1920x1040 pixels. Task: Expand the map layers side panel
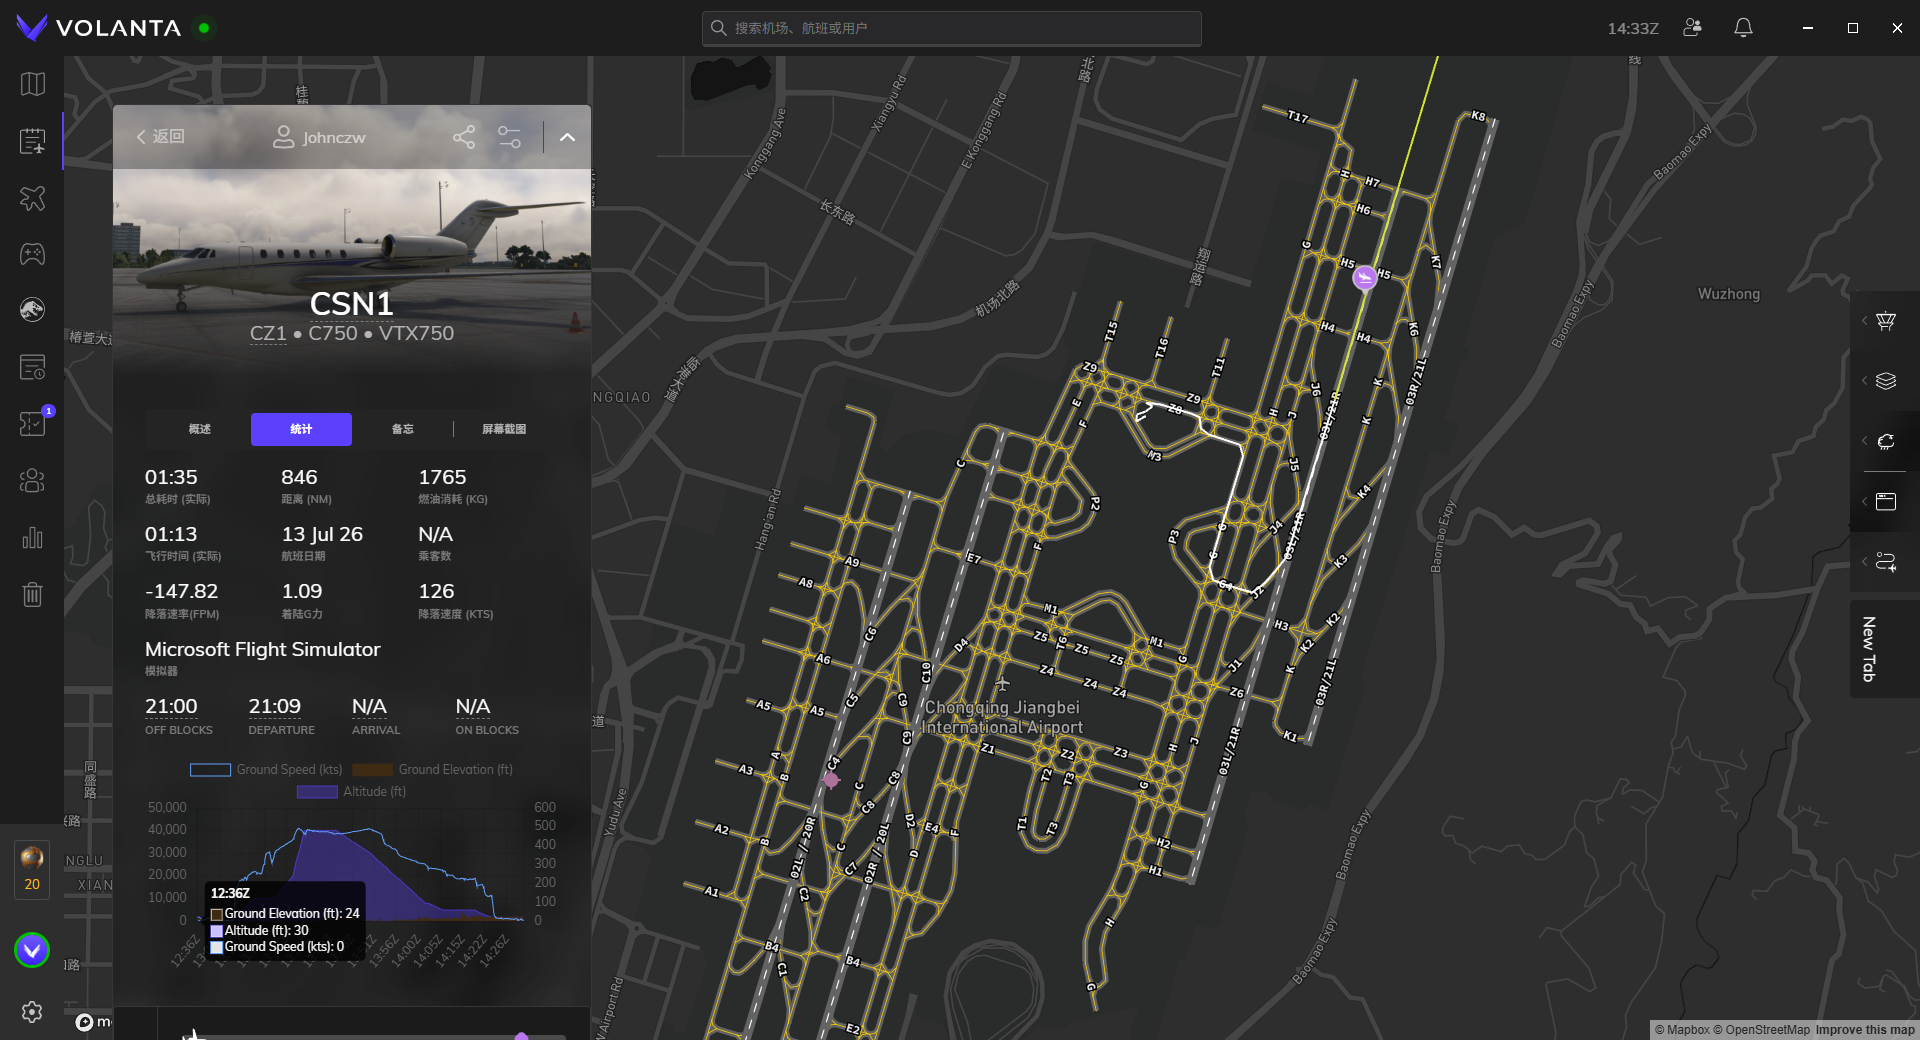(1885, 381)
